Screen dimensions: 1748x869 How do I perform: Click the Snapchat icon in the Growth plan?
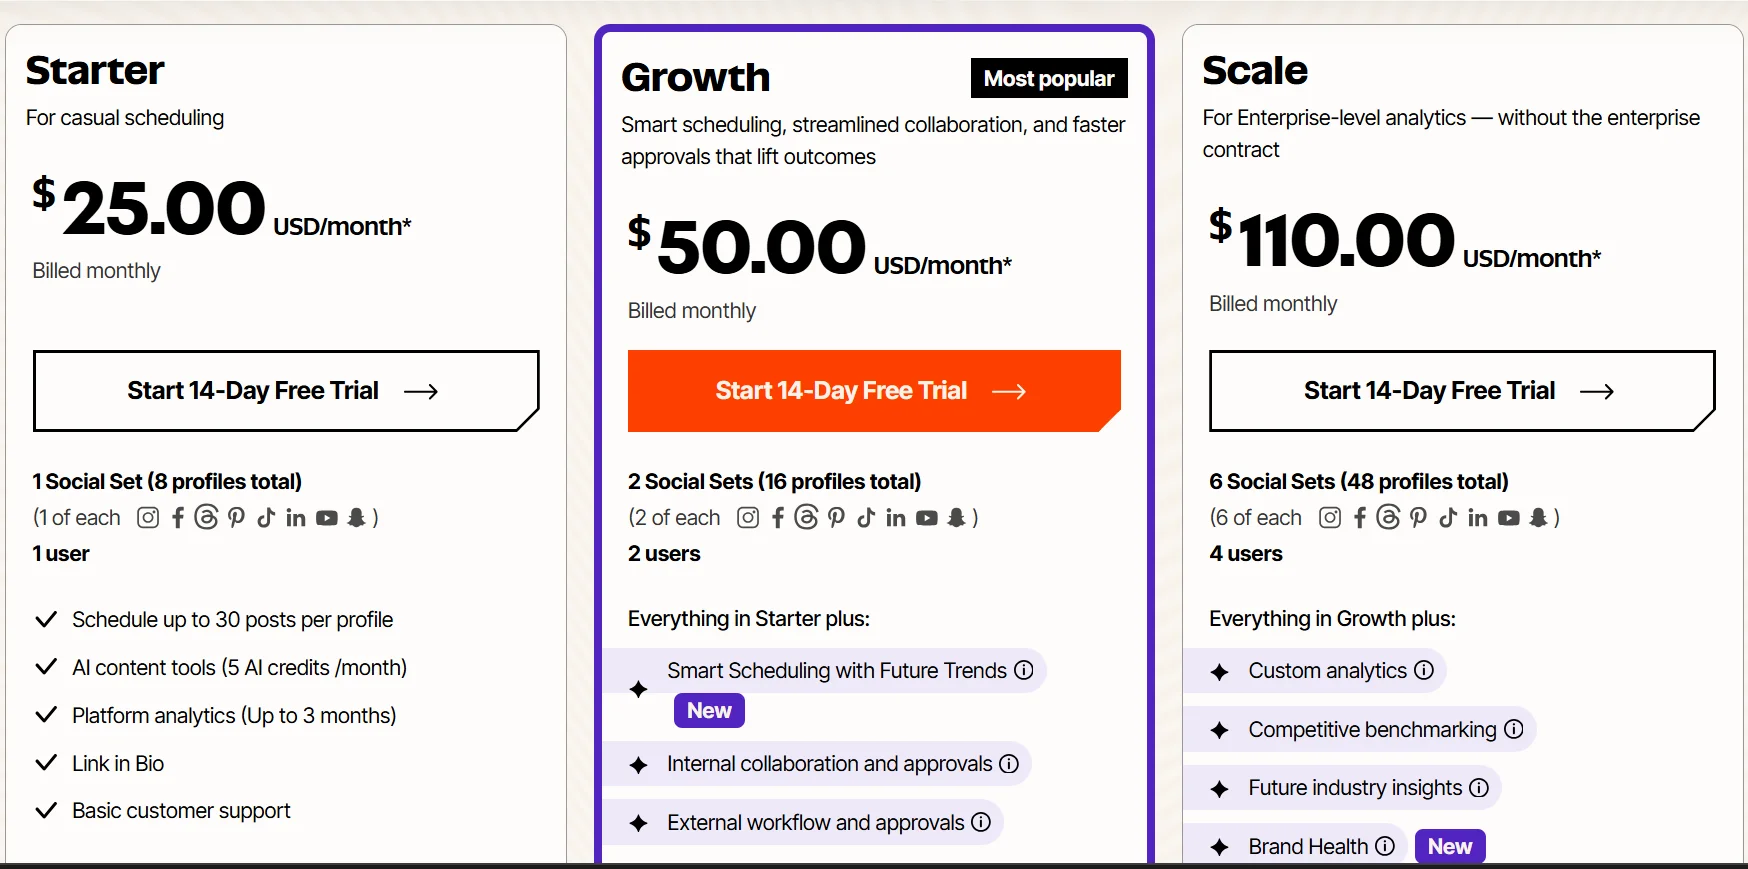pyautogui.click(x=956, y=517)
